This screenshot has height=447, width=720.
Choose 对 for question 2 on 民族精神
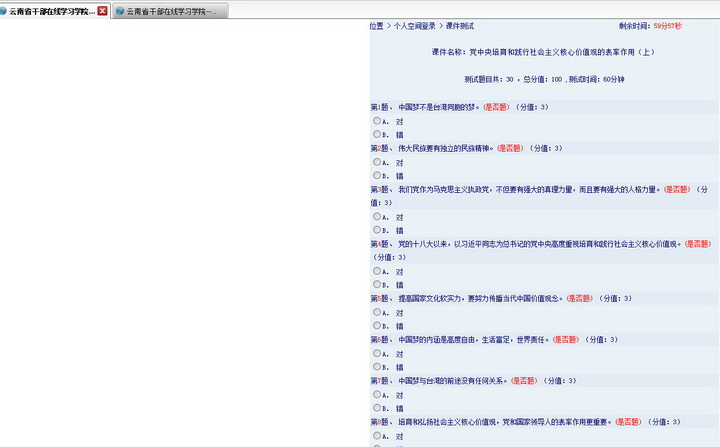pyautogui.click(x=377, y=161)
